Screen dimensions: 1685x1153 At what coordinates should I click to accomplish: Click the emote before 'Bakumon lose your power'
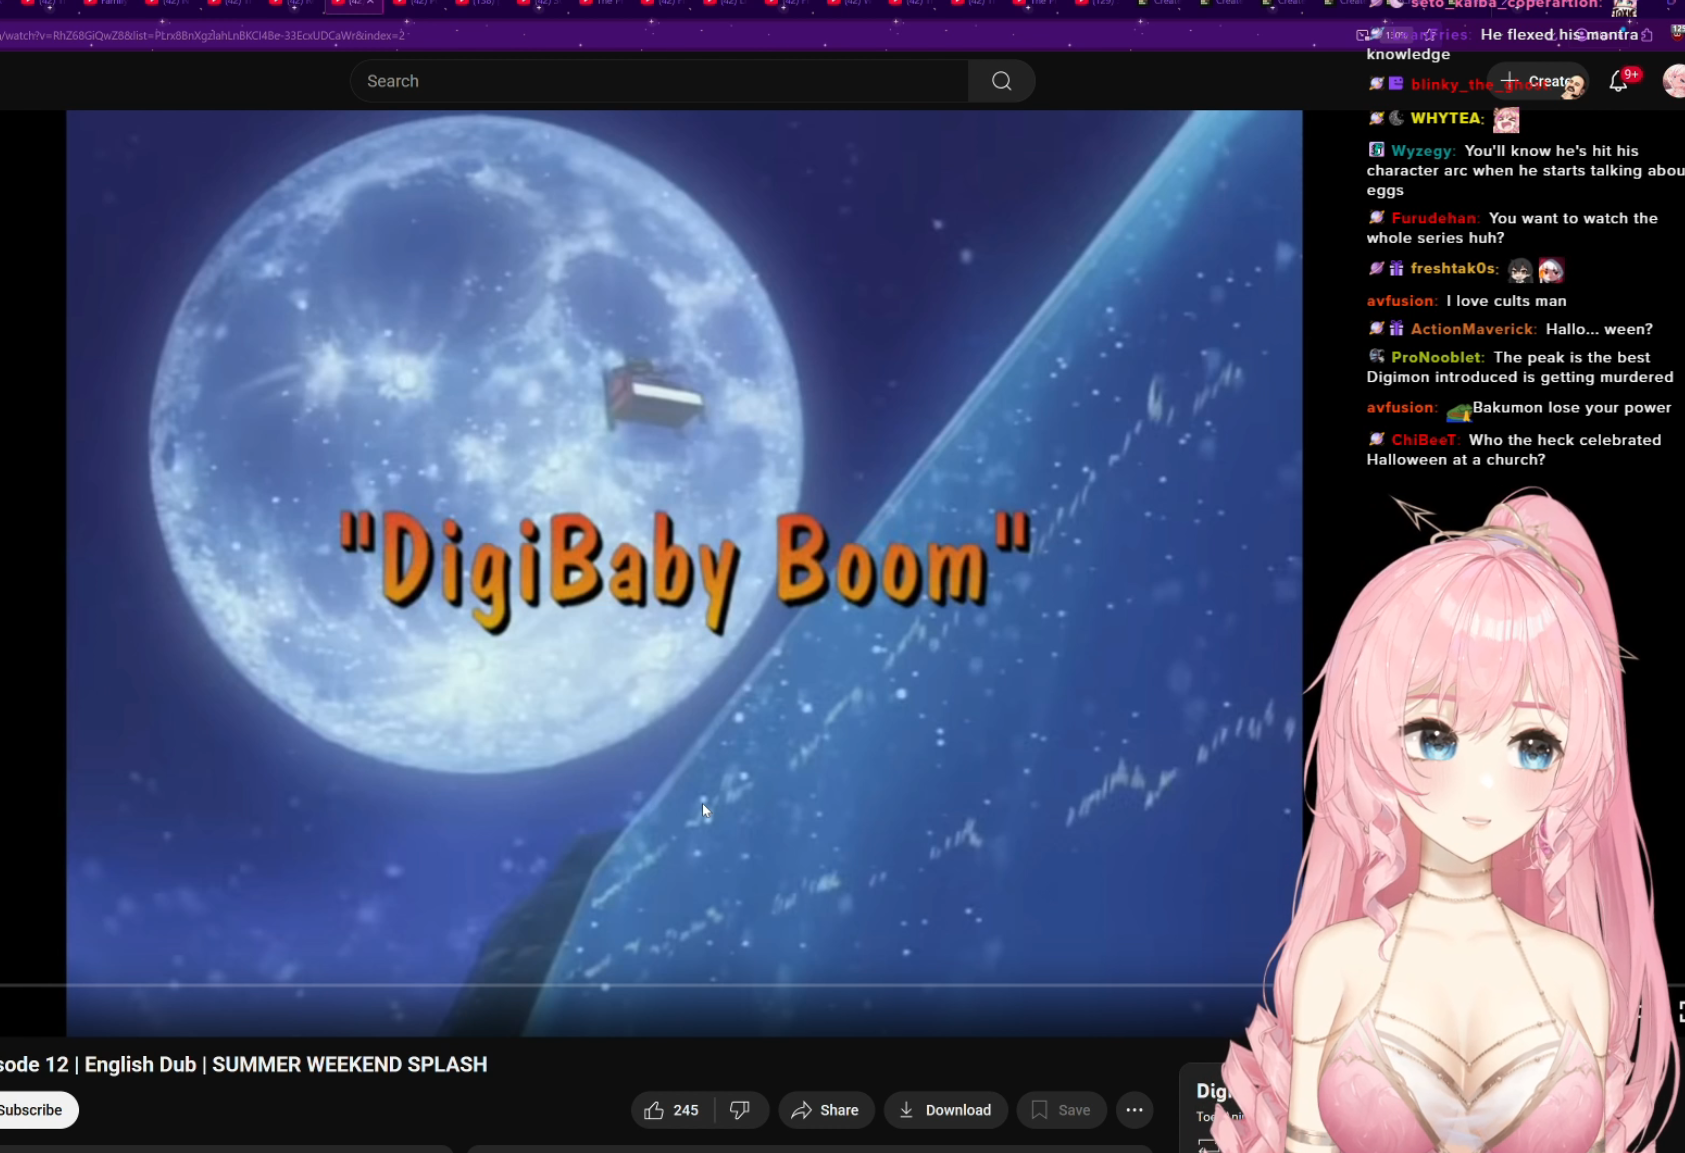pos(1459,410)
